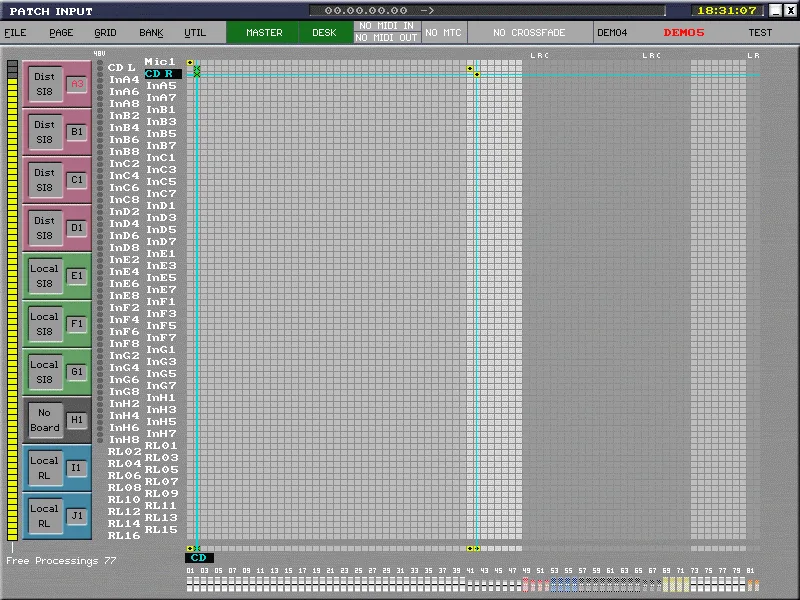Image resolution: width=800 pixels, height=600 pixels.
Task: Select the No Board H1 slot
Action: pyautogui.click(x=57, y=420)
